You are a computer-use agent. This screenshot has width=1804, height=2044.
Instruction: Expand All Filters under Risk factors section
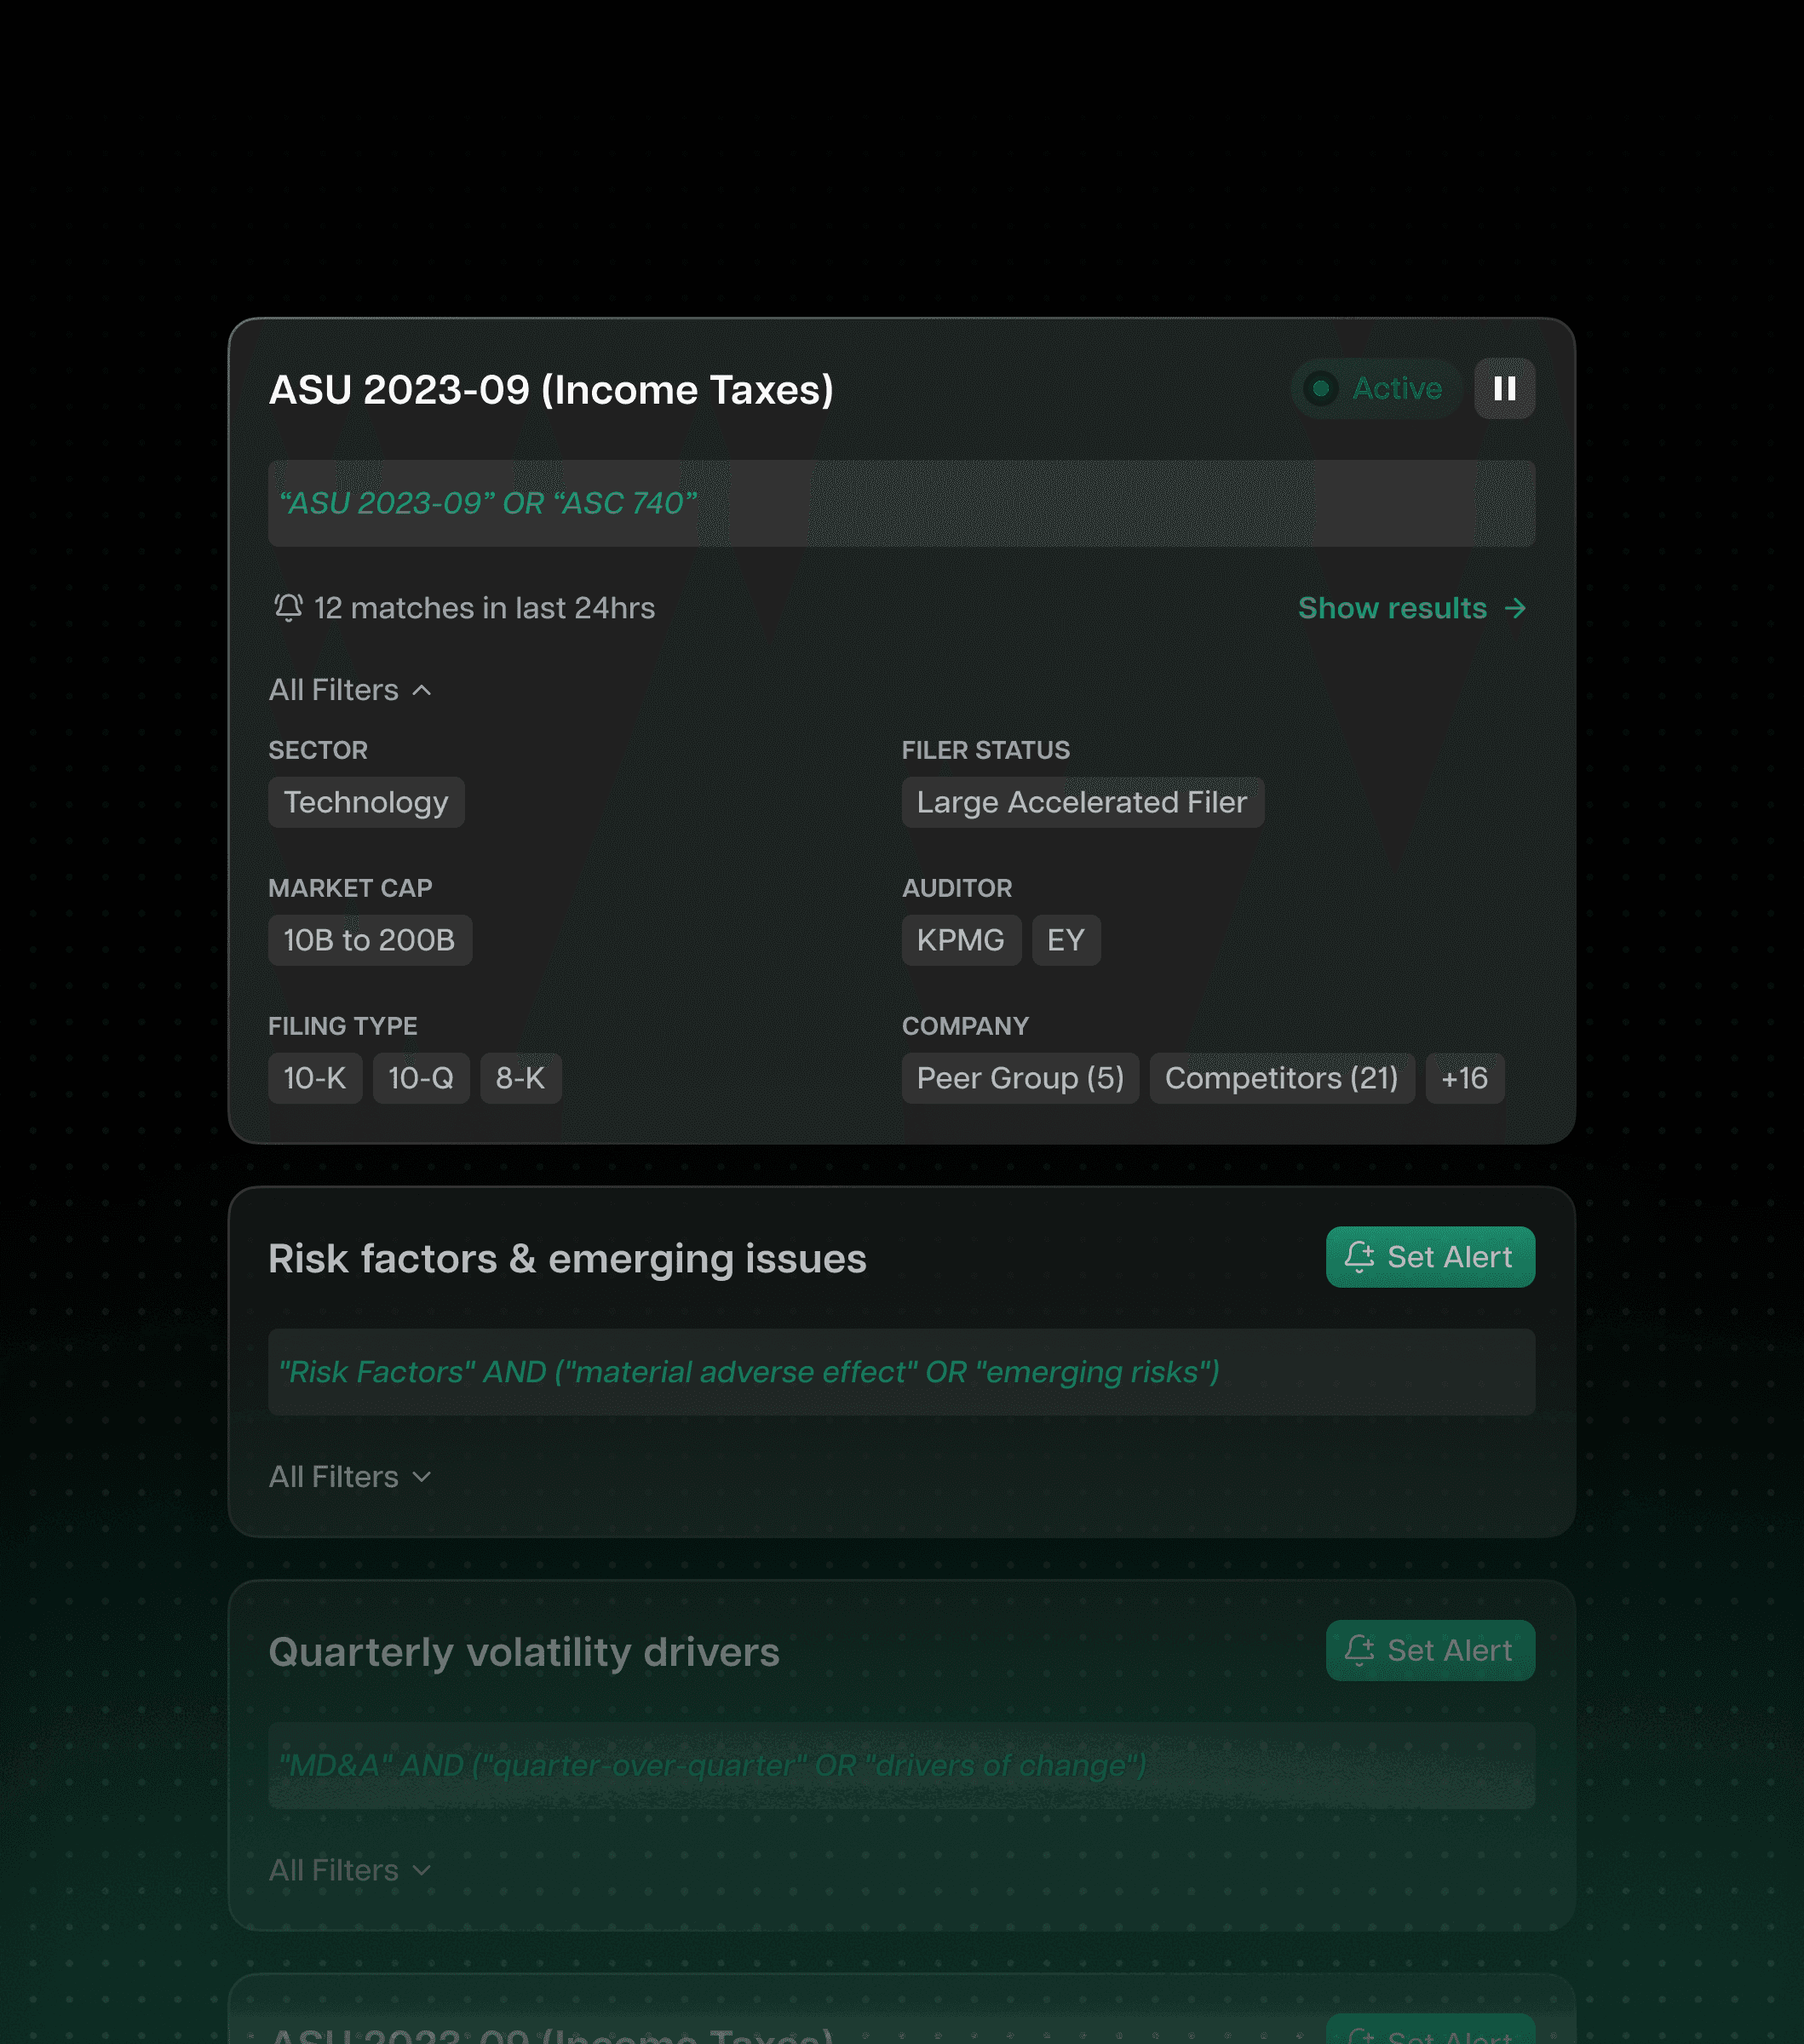(x=349, y=1476)
